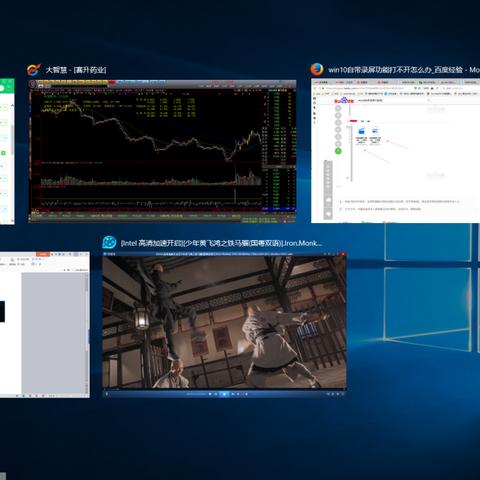
Task: Switch to the WPS document window with orange tab
Action: [45, 325]
